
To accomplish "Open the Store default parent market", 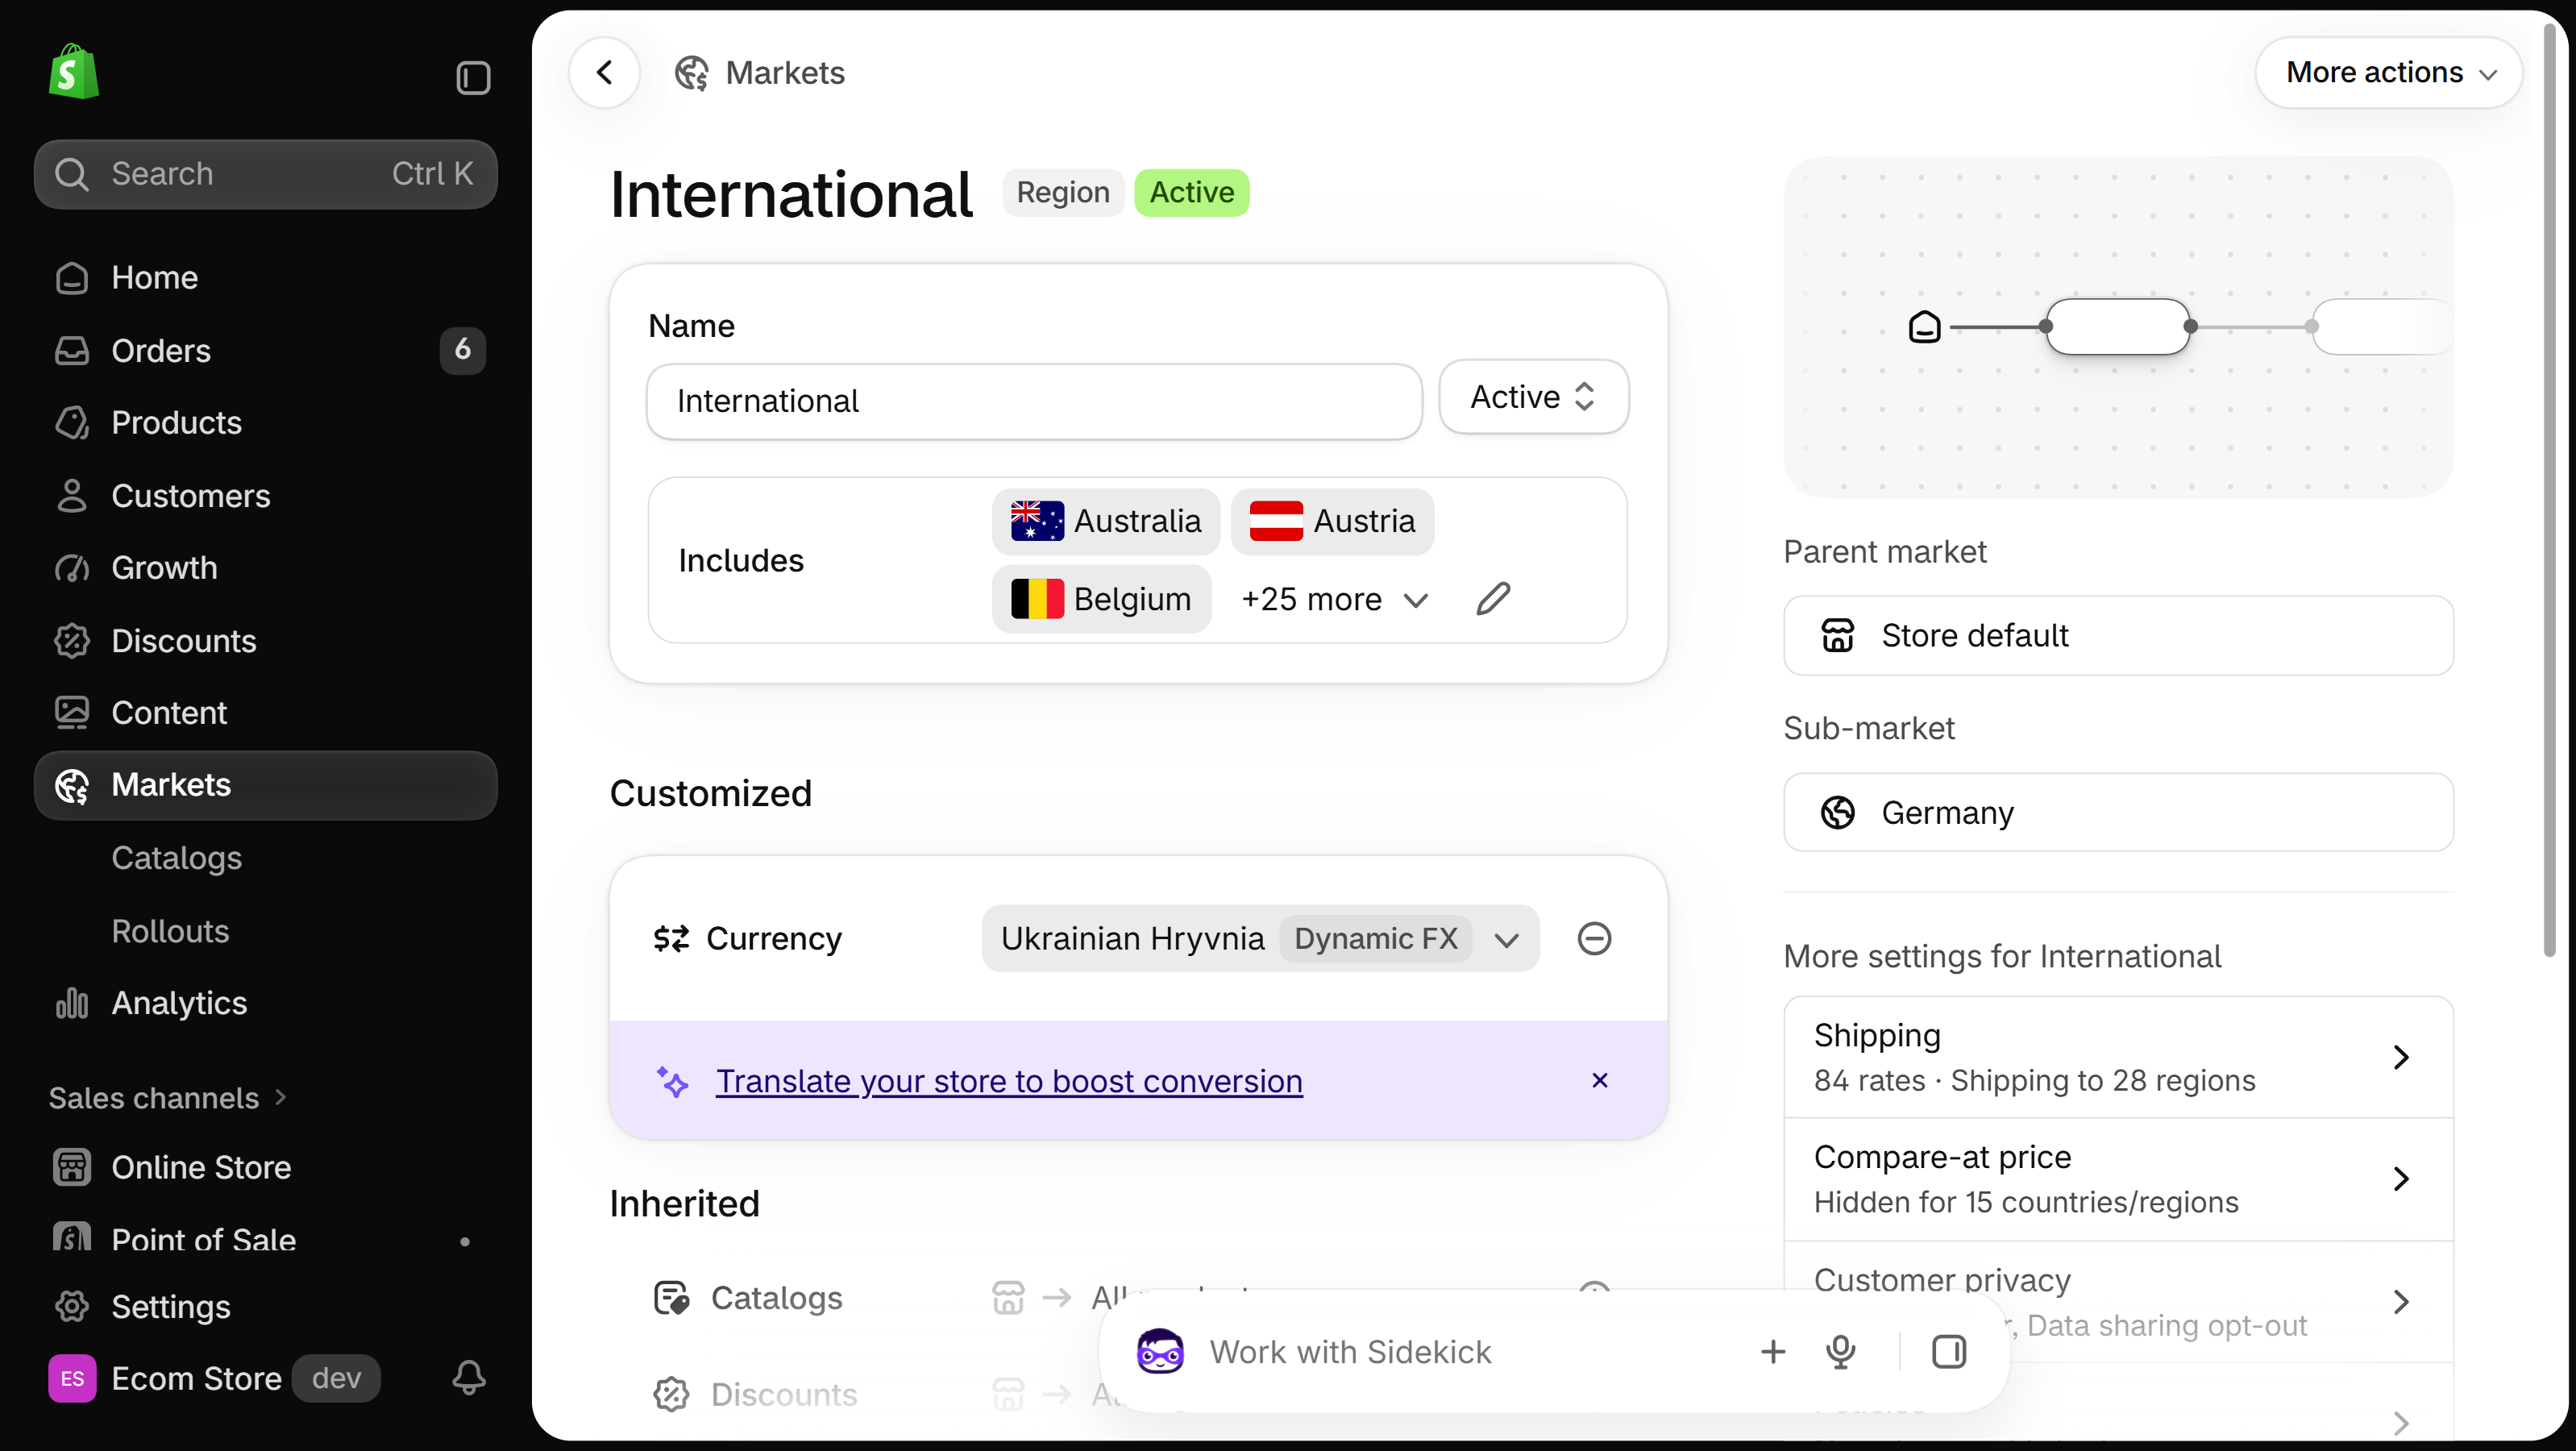I will (2118, 636).
